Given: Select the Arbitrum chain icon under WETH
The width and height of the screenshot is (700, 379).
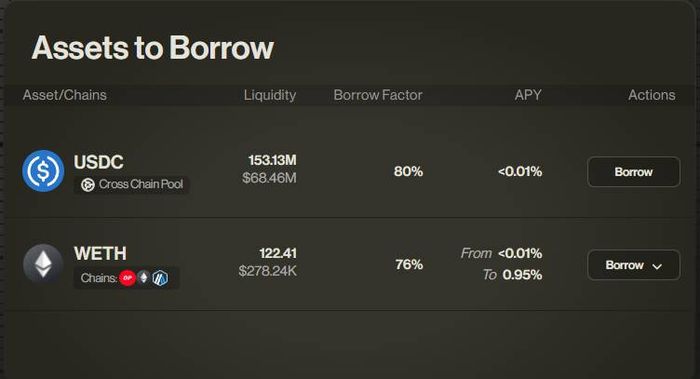Looking at the screenshot, I should (160, 278).
